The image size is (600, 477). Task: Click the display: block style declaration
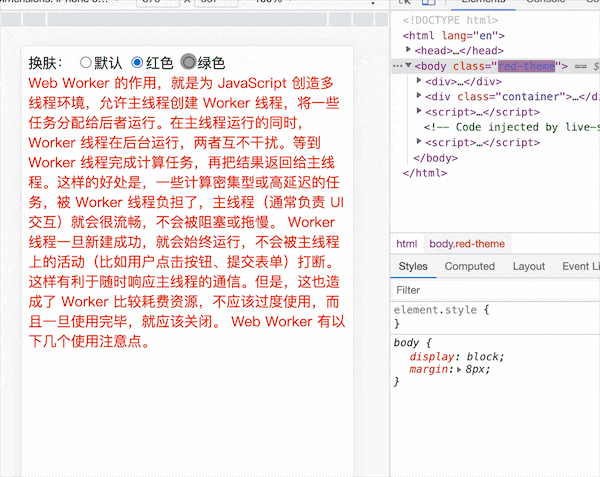(457, 357)
